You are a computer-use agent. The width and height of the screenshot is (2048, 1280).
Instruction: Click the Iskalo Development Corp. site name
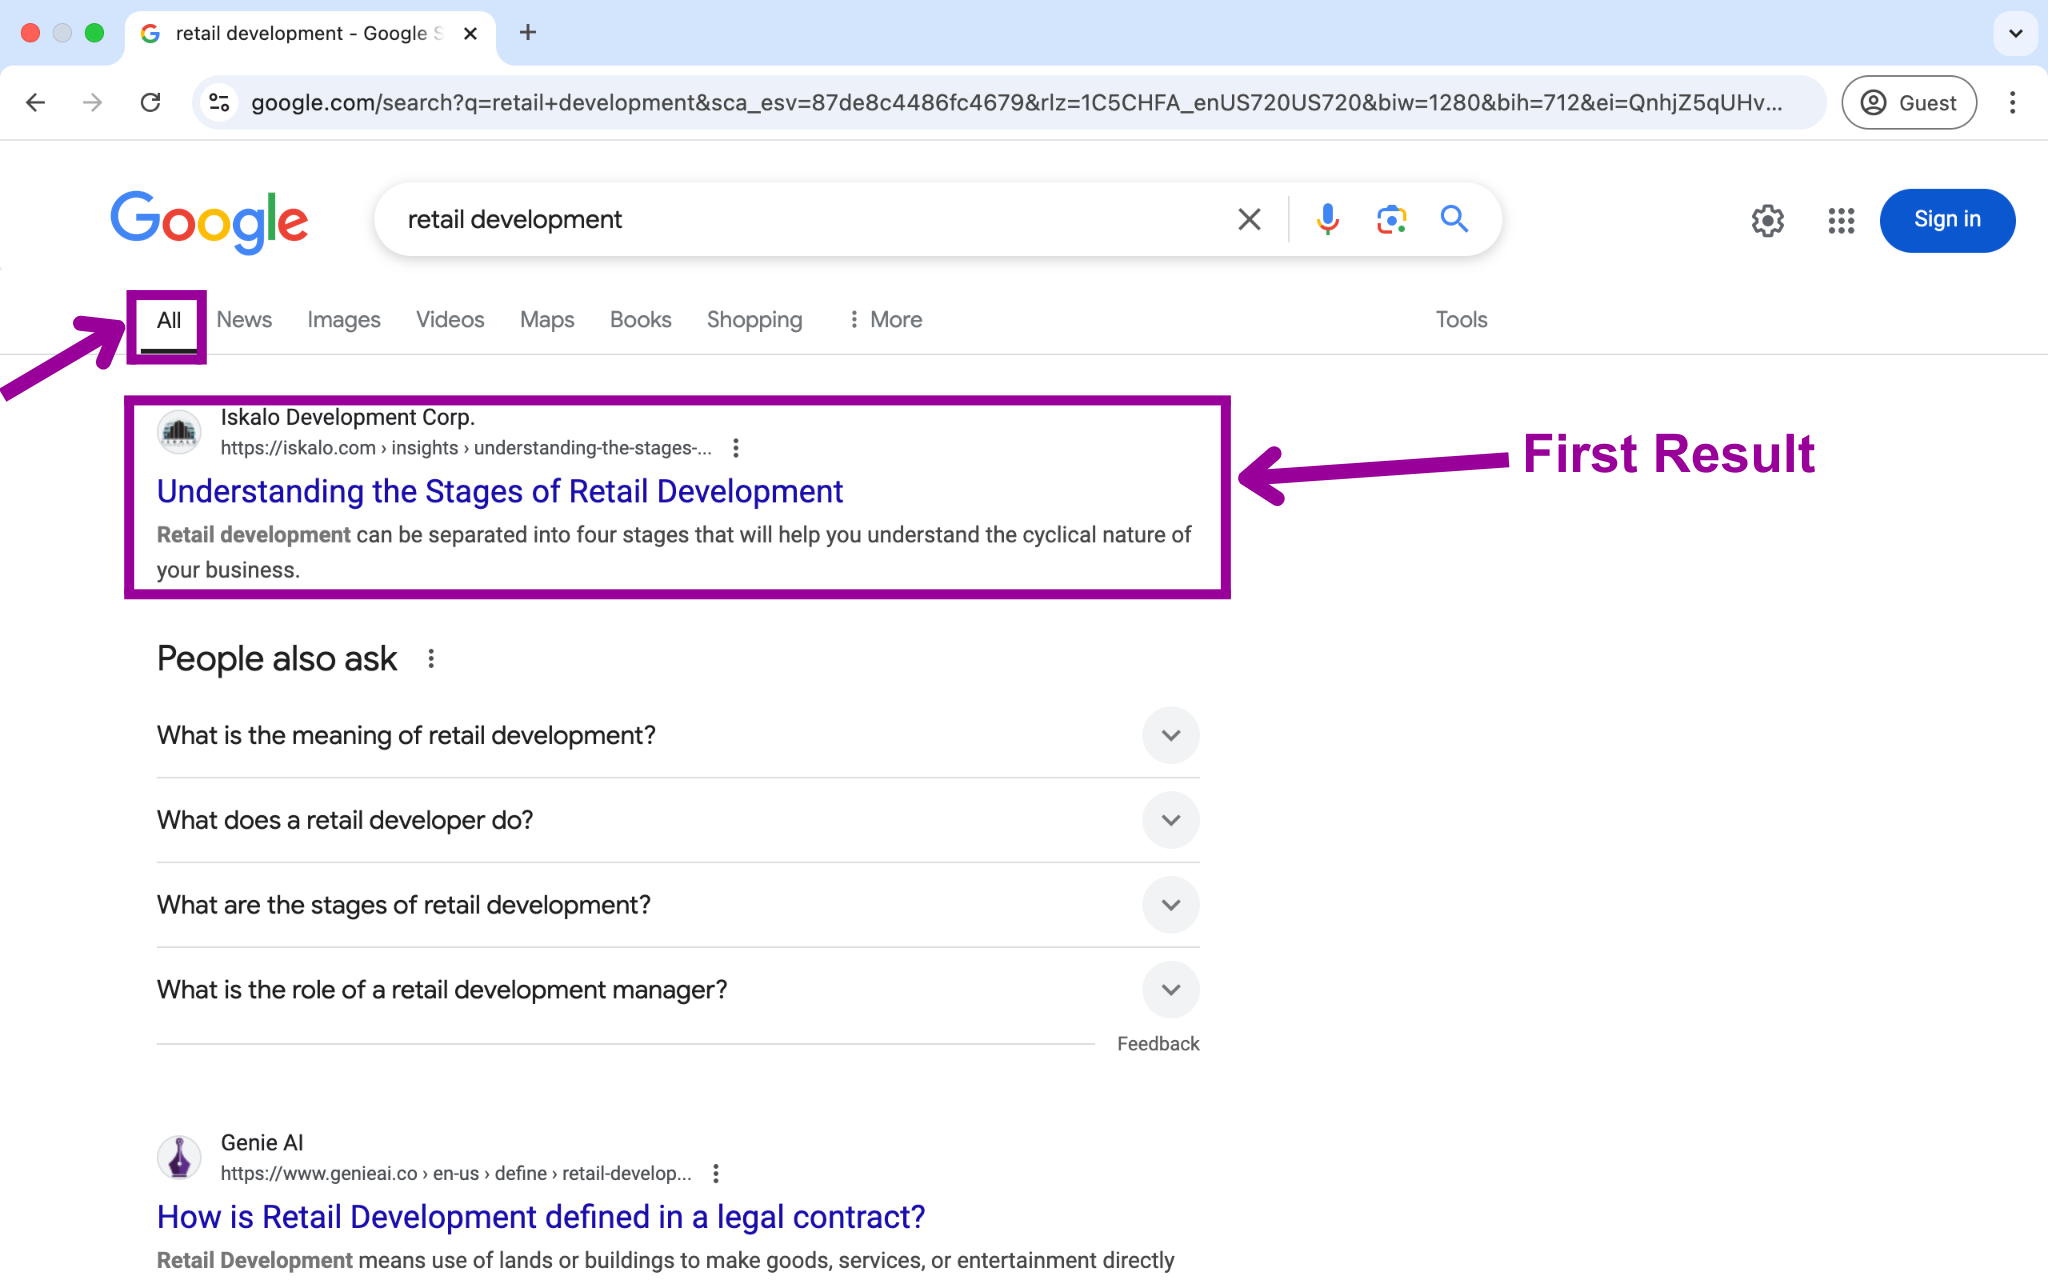[348, 418]
